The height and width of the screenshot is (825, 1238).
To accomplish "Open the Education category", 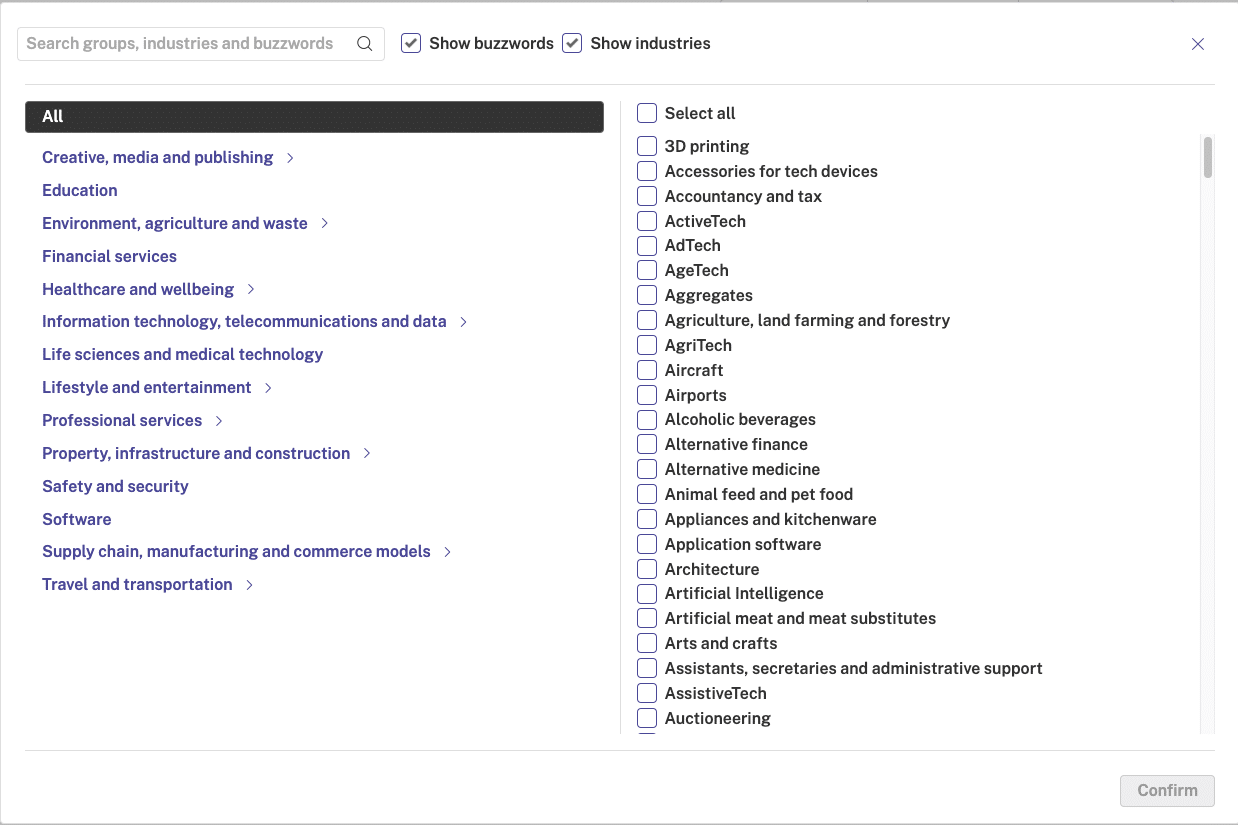I will click(x=79, y=190).
